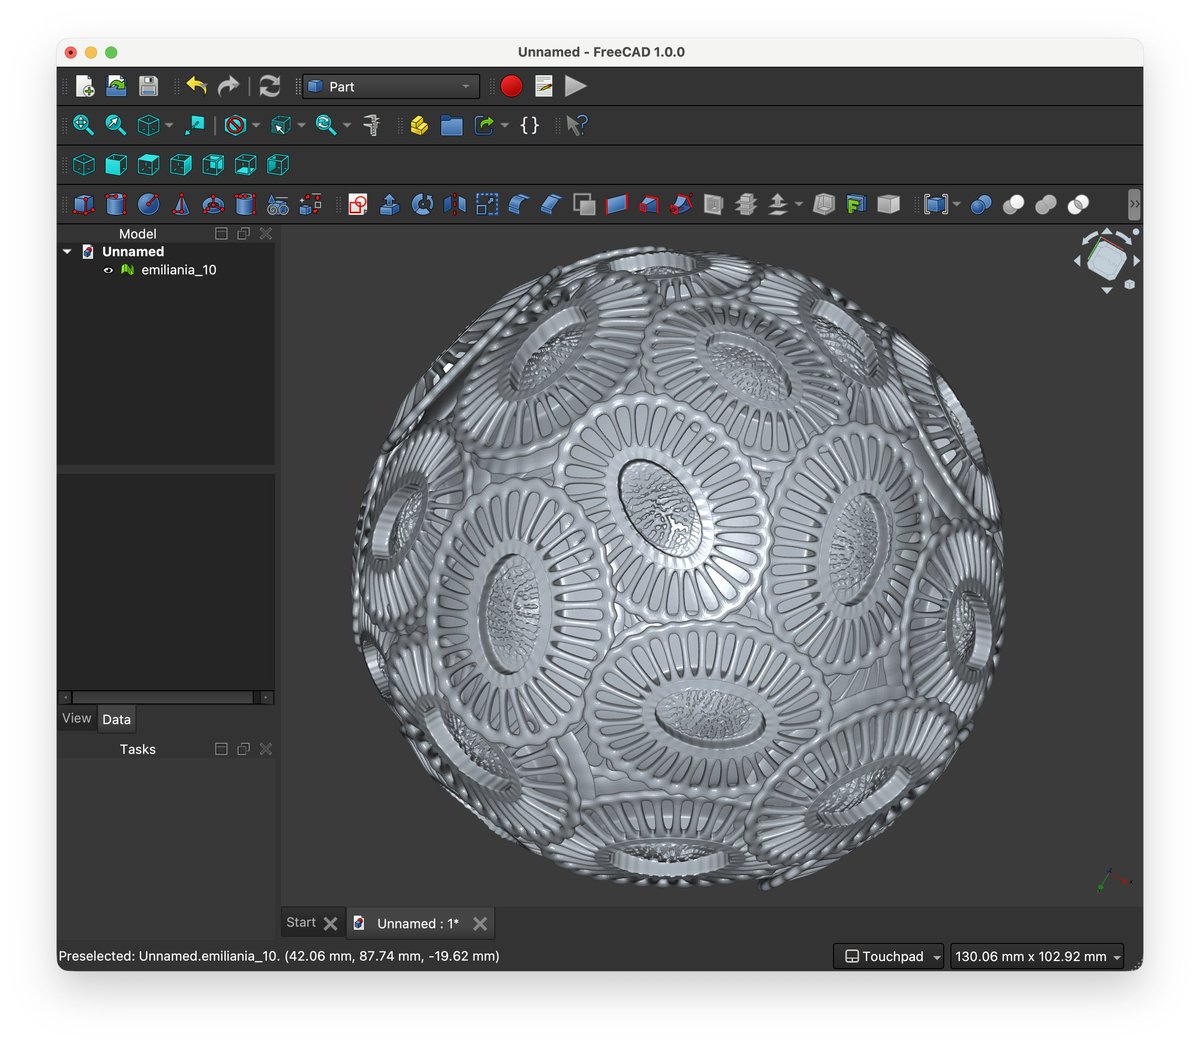Select the Revolve tool
The width and height of the screenshot is (1200, 1046).
click(x=423, y=204)
